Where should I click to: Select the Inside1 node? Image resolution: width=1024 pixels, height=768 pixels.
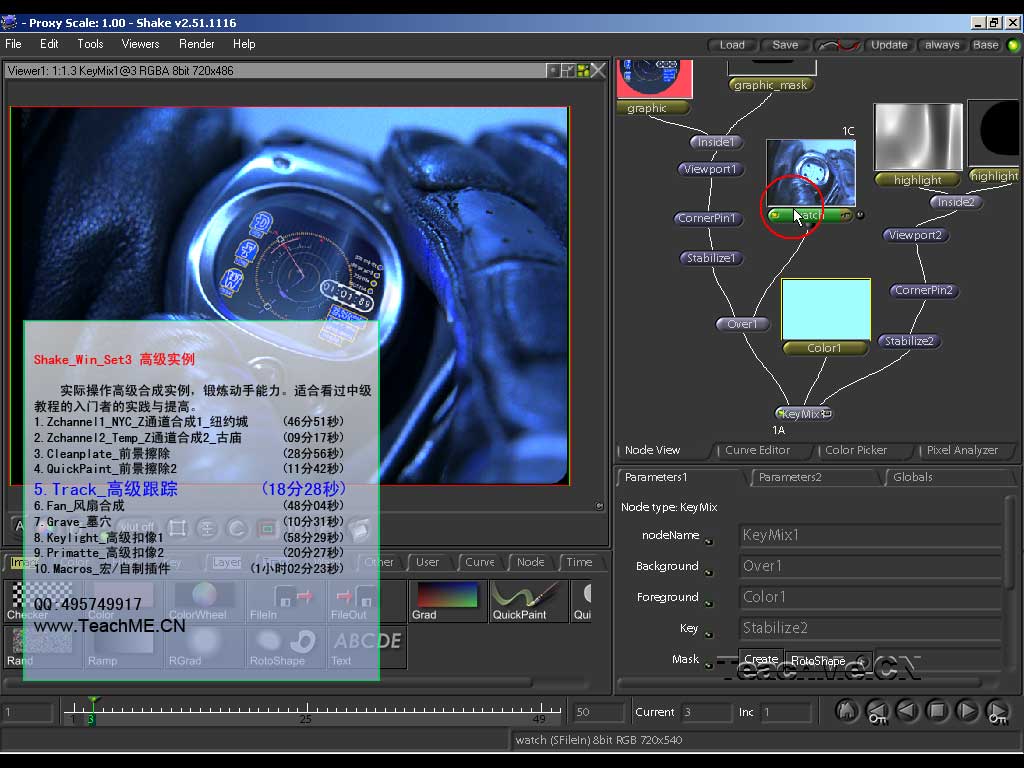[x=716, y=142]
